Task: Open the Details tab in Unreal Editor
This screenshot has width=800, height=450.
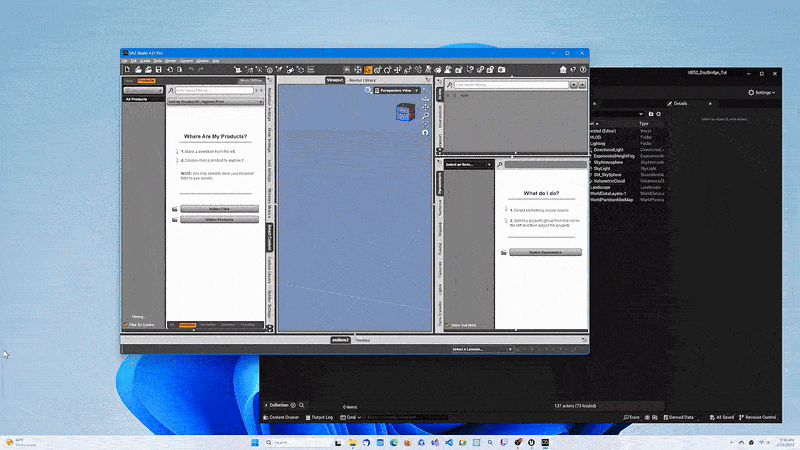Action: (680, 104)
